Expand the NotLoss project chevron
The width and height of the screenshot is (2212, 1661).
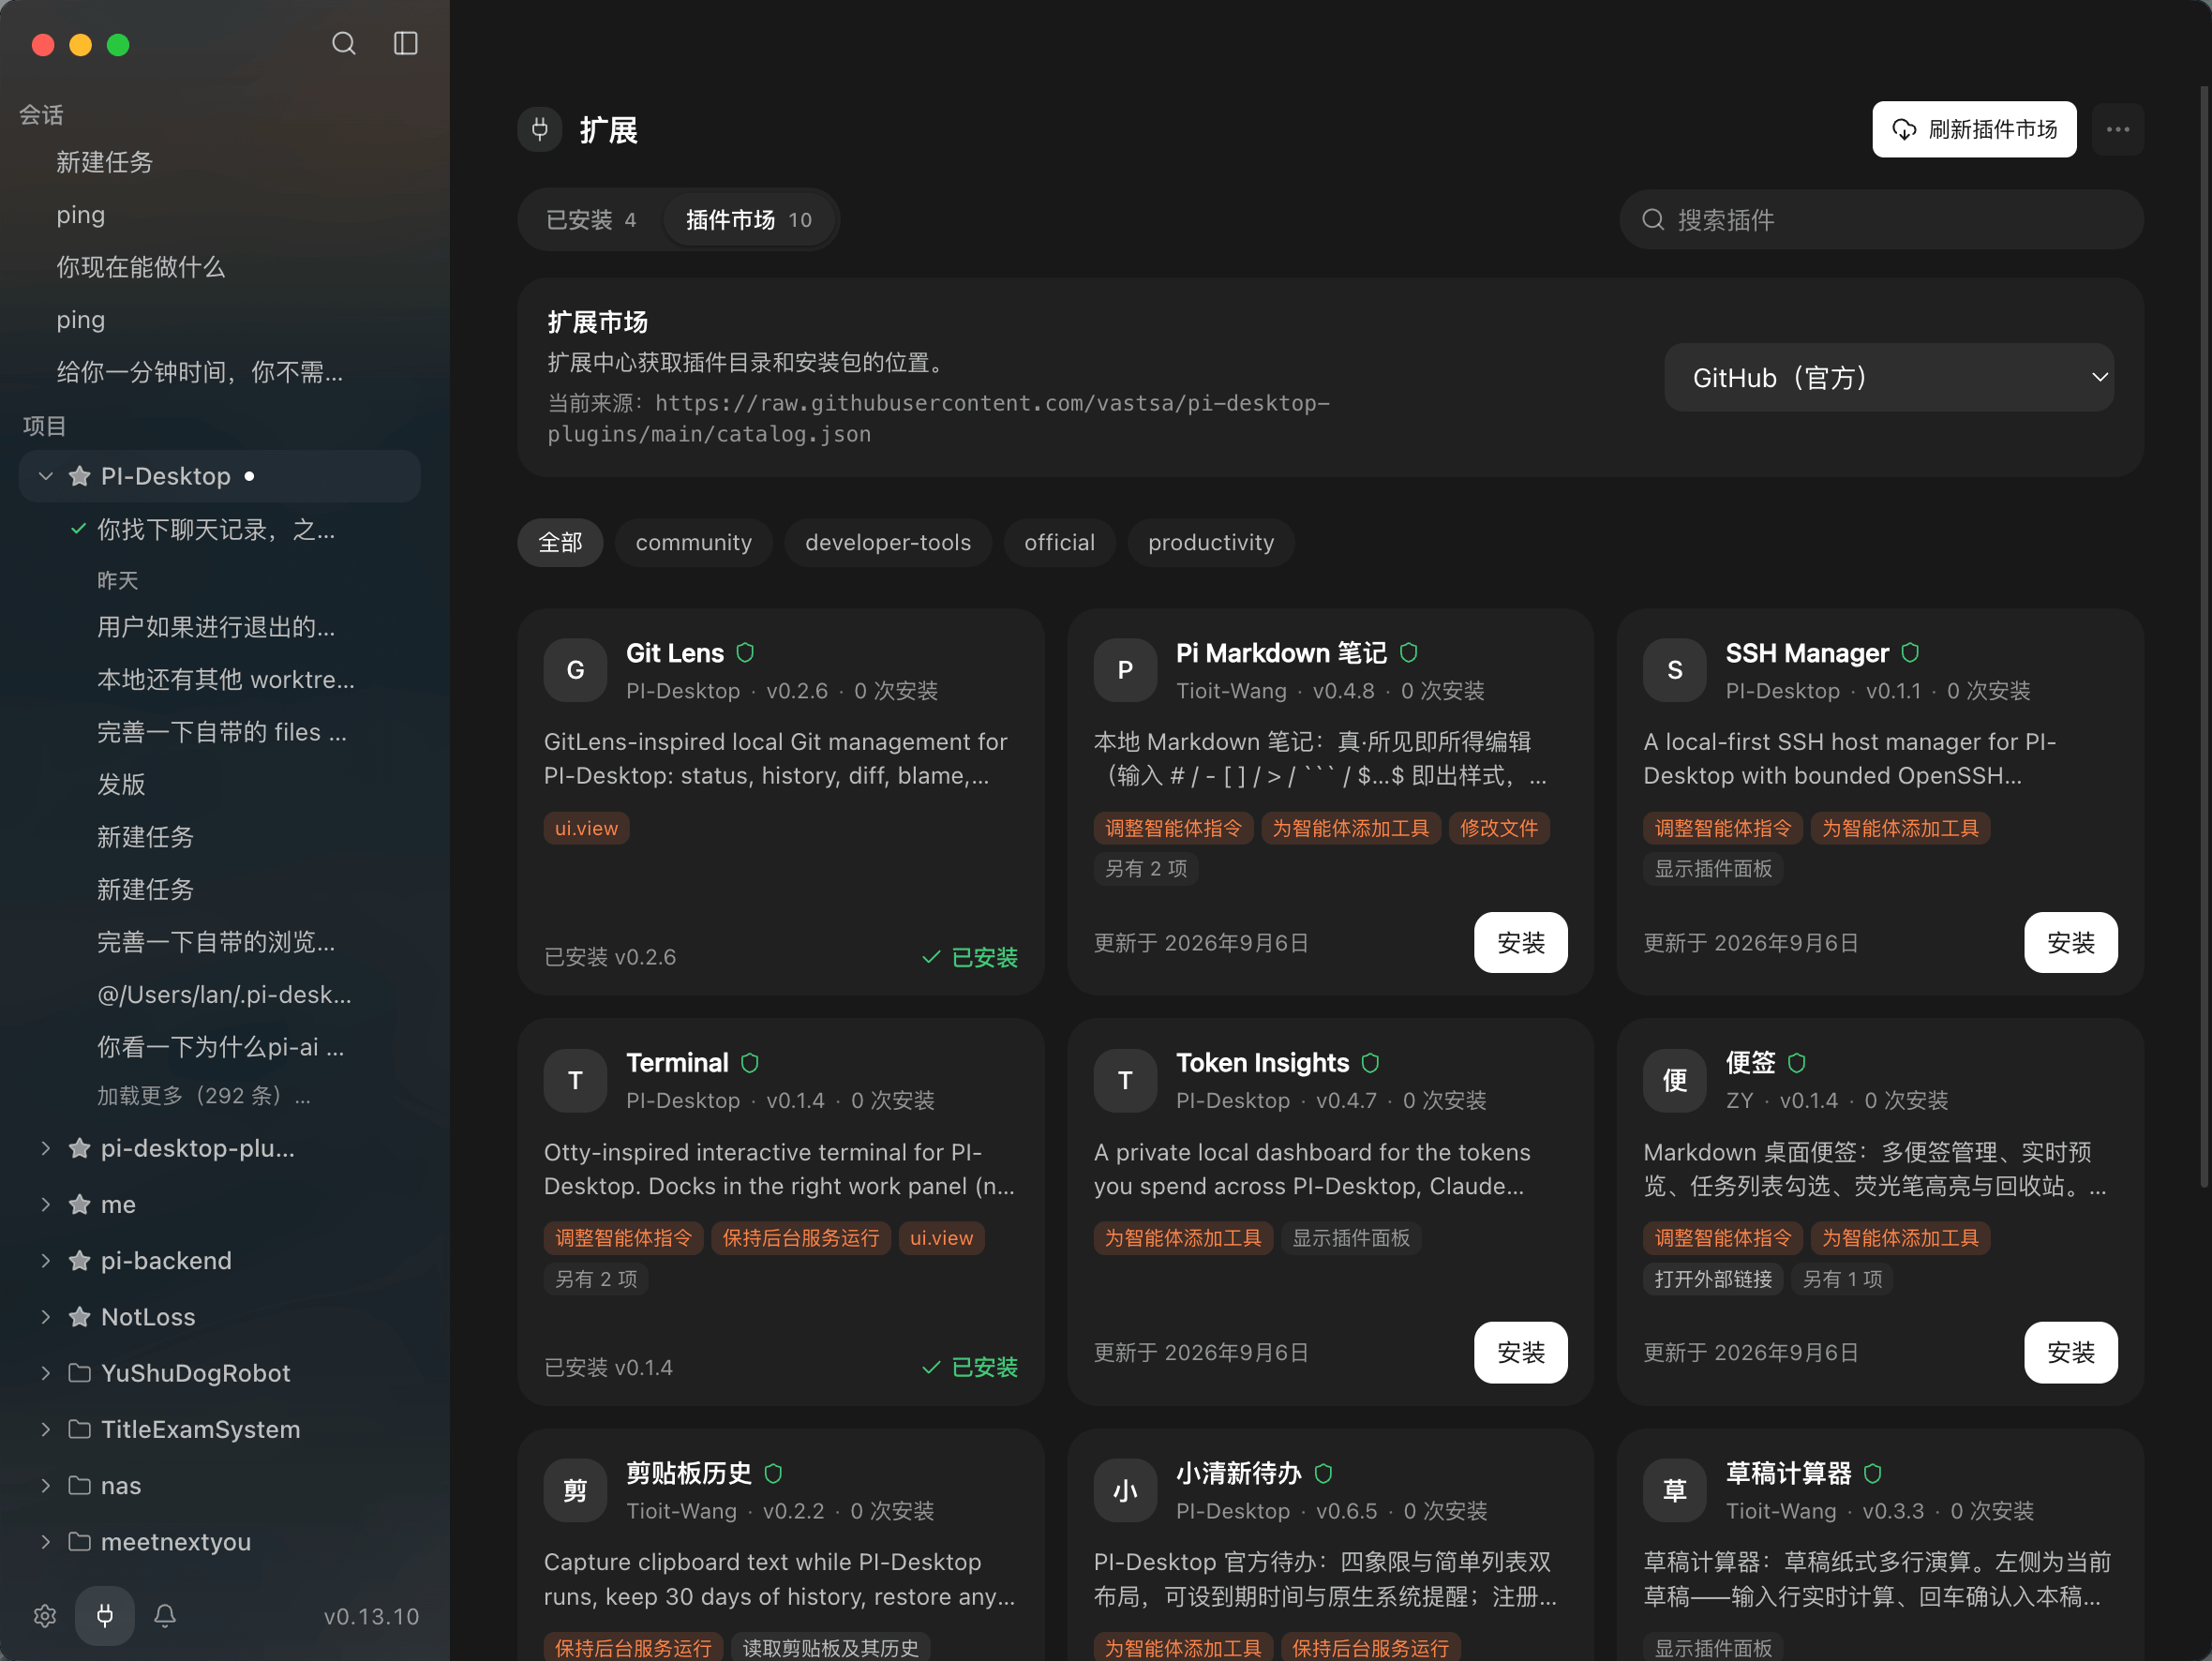(x=45, y=1316)
